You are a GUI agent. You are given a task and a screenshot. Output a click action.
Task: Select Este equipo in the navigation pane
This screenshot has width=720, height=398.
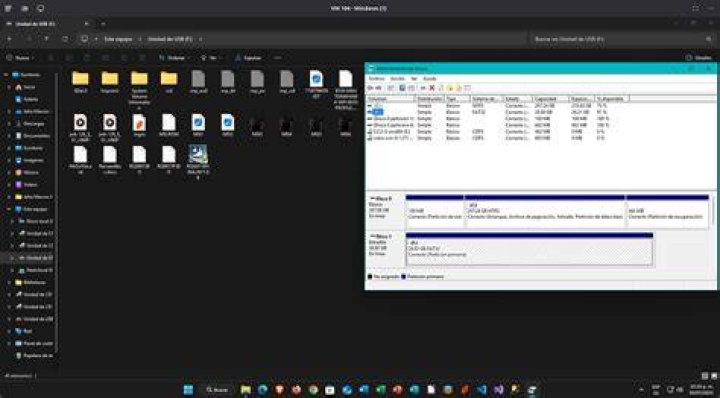31,209
